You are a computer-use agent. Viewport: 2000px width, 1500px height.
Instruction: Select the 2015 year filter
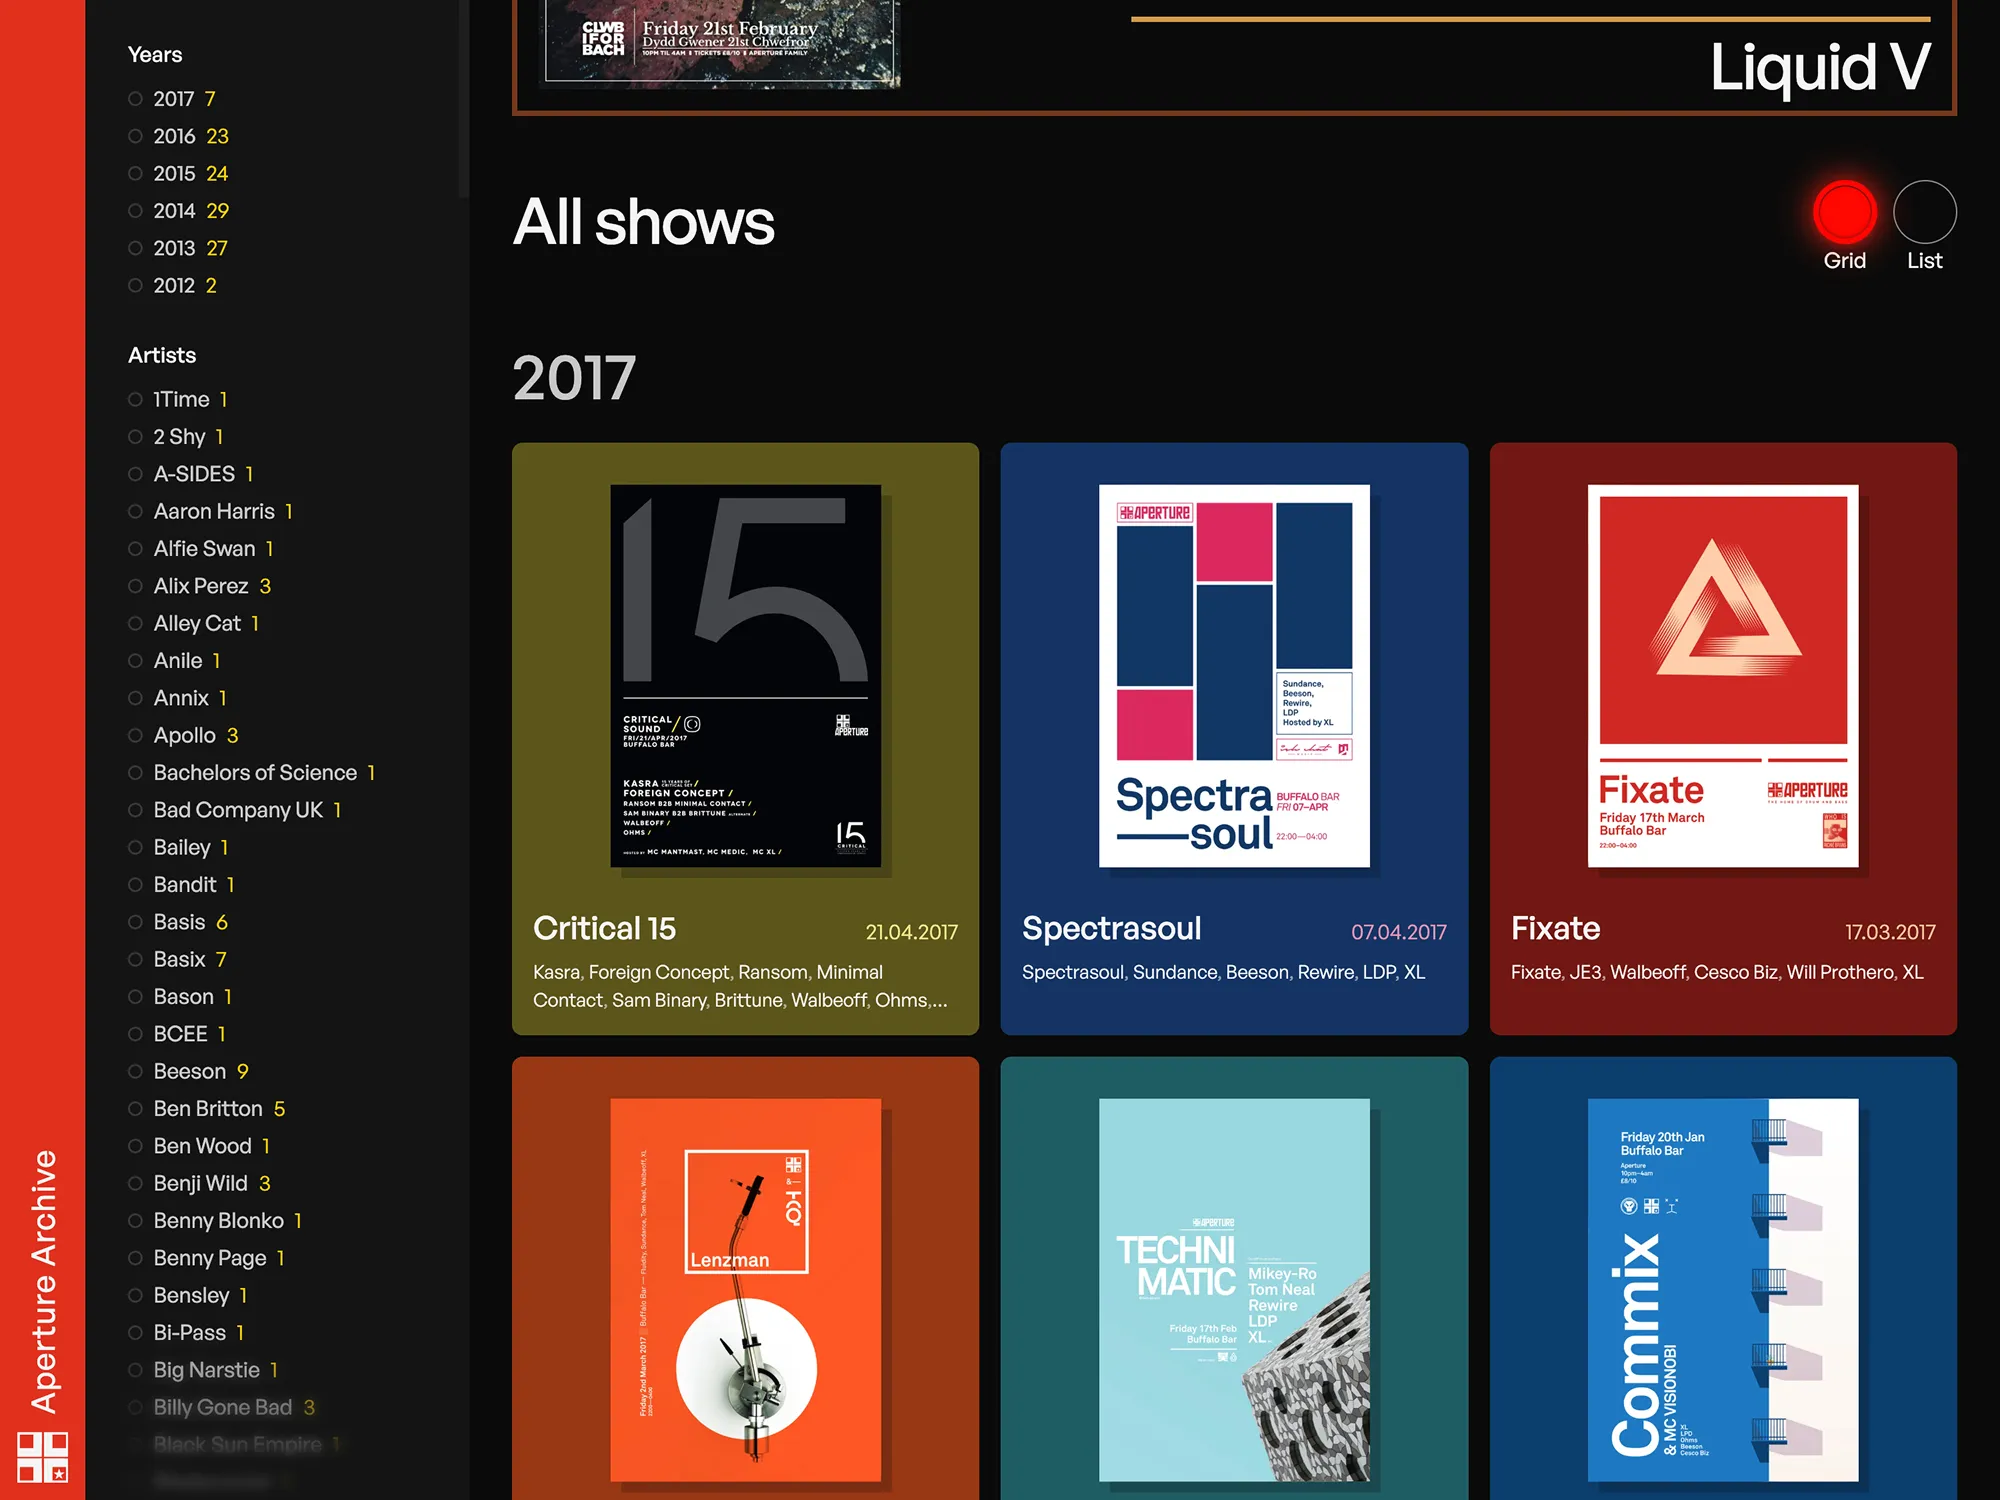coord(179,174)
